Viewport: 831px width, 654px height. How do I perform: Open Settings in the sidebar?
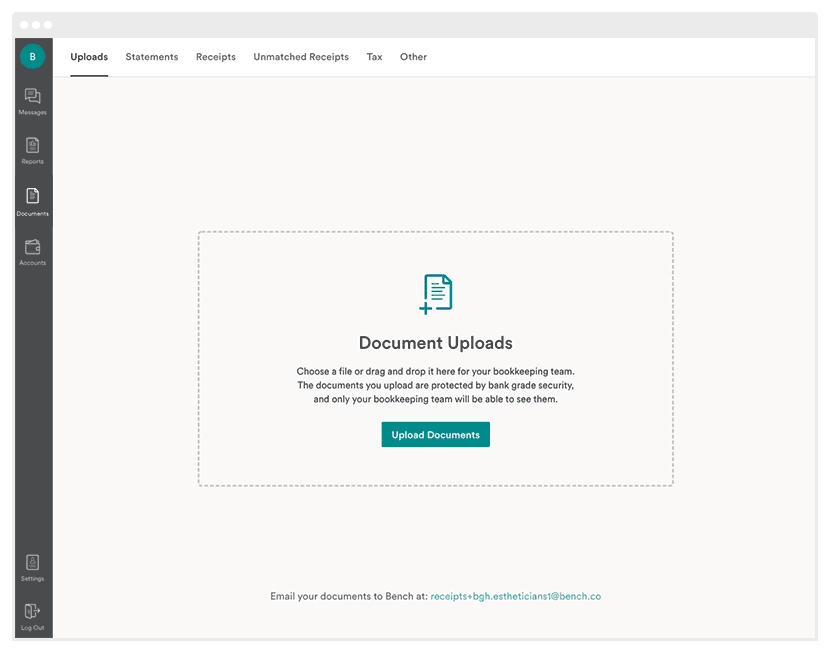32,563
